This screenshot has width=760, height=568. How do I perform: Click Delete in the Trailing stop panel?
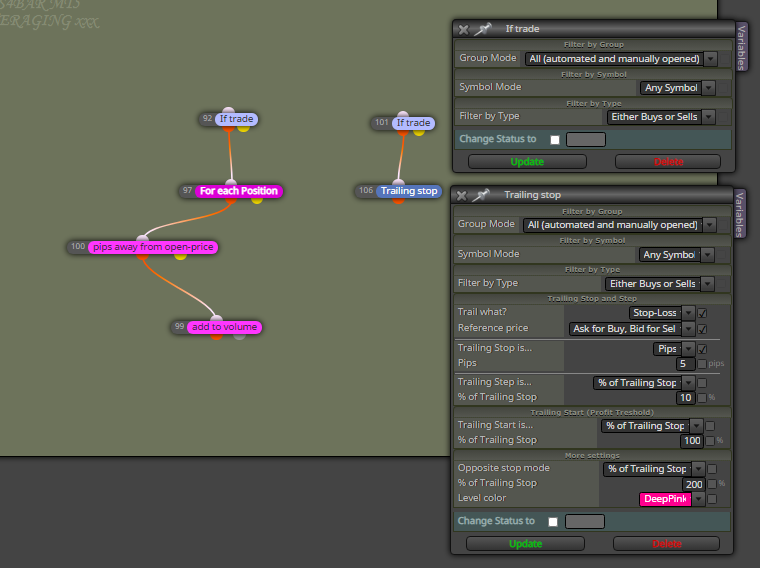666,544
